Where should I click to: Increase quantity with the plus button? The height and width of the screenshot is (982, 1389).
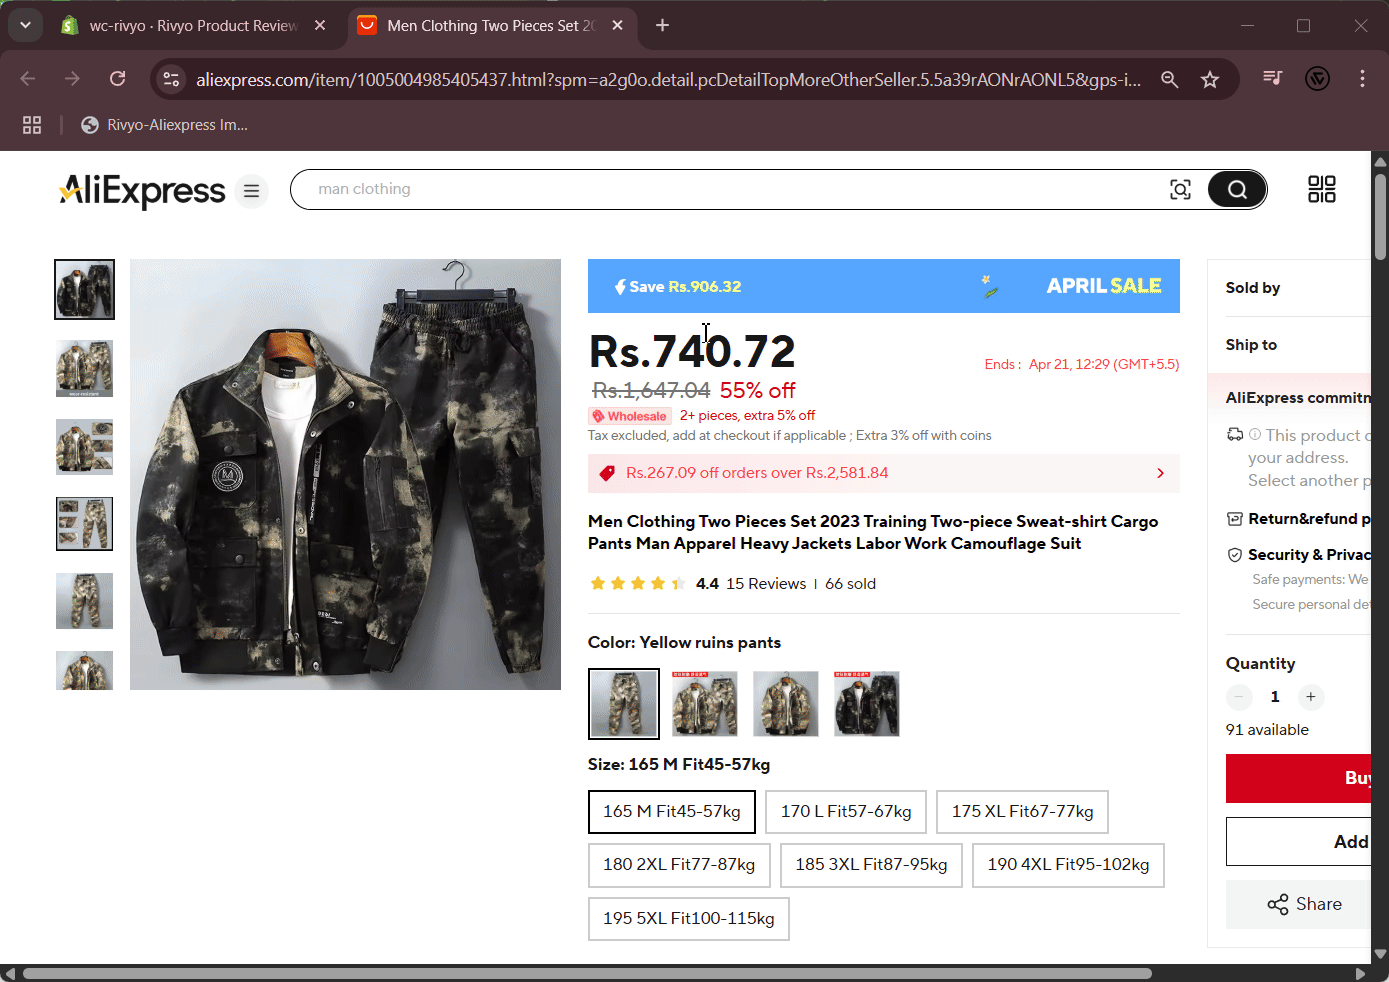(1310, 697)
